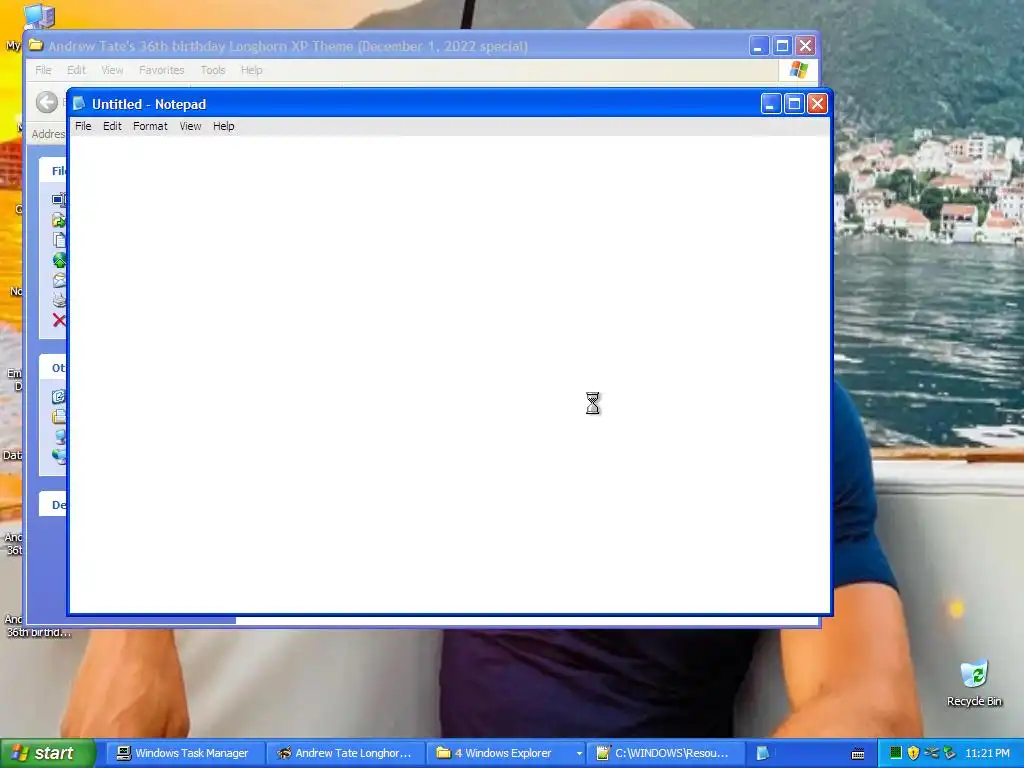Open the Explorer window's Favorites menu
Image resolution: width=1024 pixels, height=768 pixels.
click(161, 70)
